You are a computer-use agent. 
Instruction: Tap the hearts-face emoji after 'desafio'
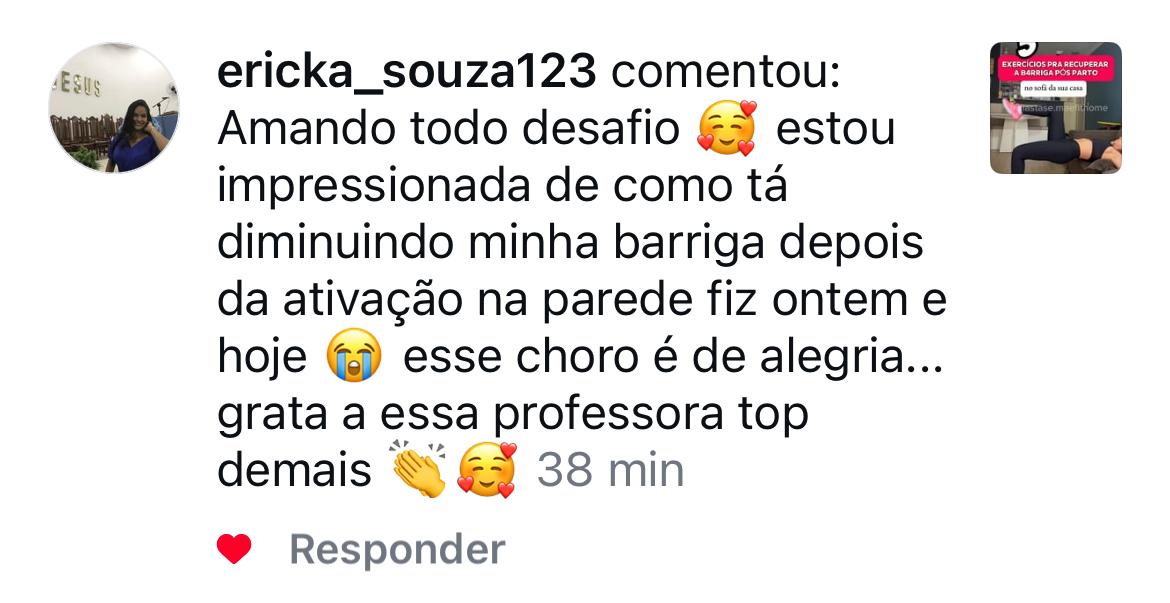pos(727,128)
